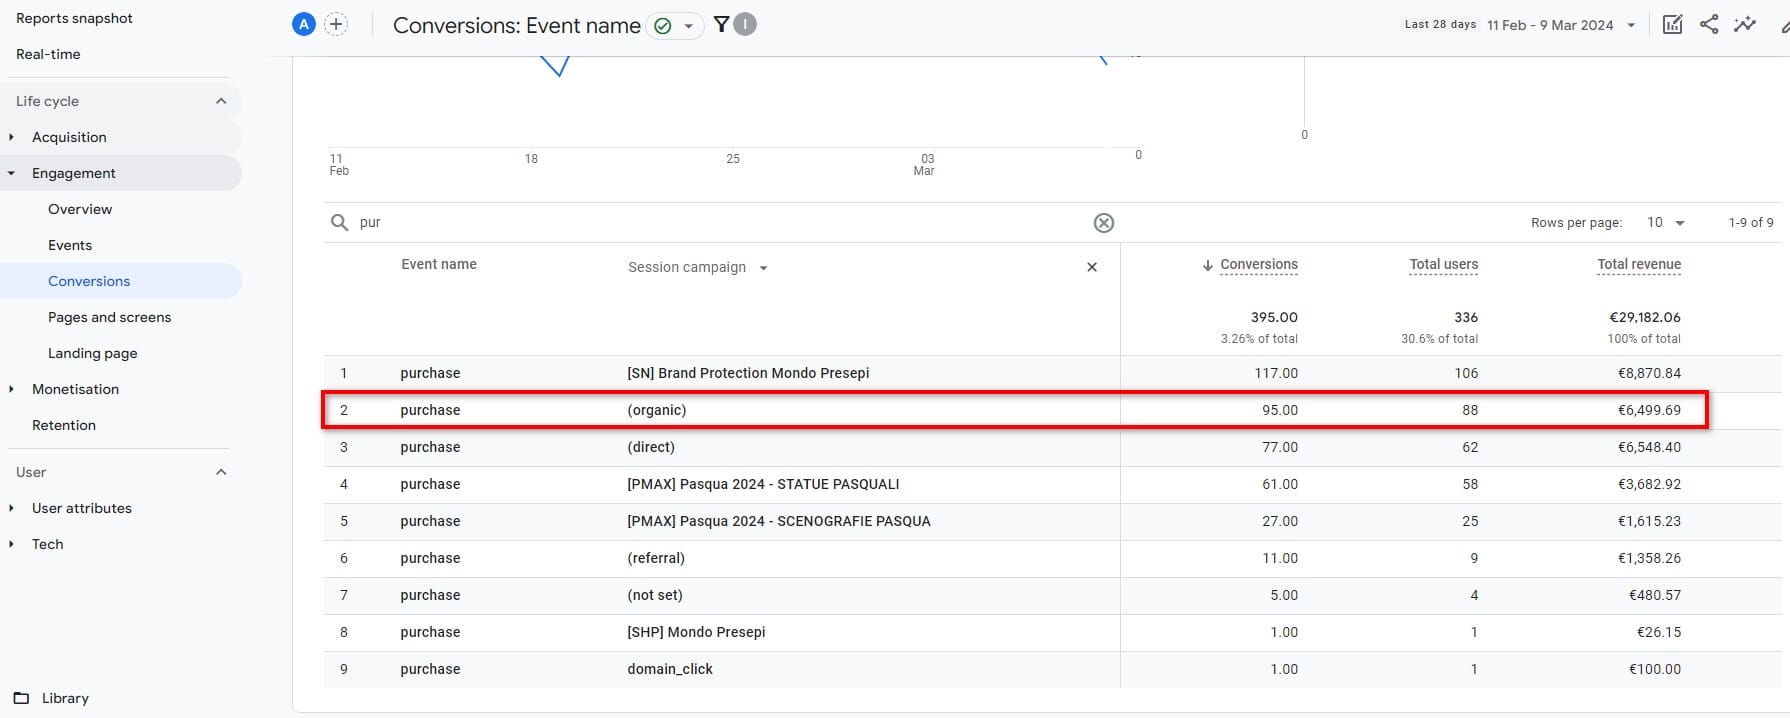Open the Insights sparkline icon
Viewport: 1790px width, 718px height.
(x=1745, y=25)
